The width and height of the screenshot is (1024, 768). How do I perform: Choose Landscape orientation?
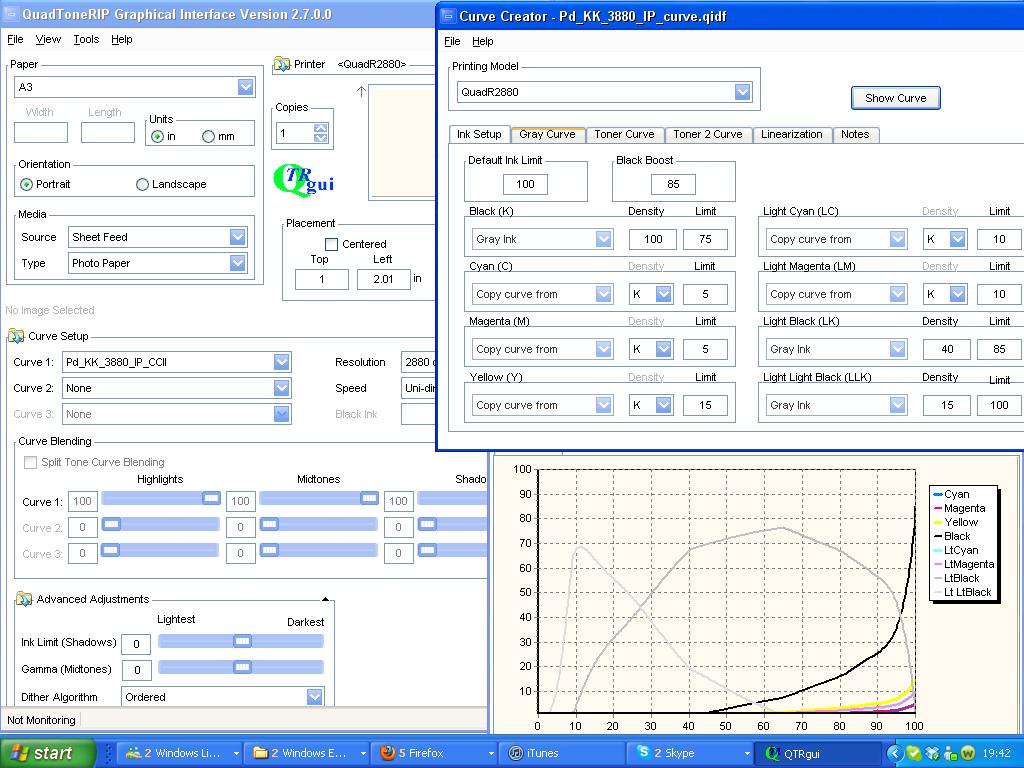(142, 184)
